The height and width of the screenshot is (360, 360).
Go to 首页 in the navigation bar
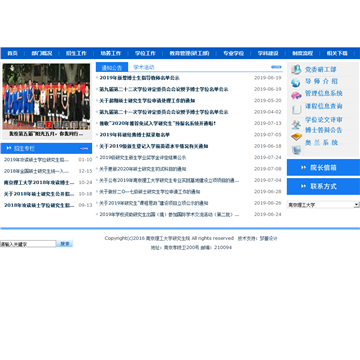point(12,53)
